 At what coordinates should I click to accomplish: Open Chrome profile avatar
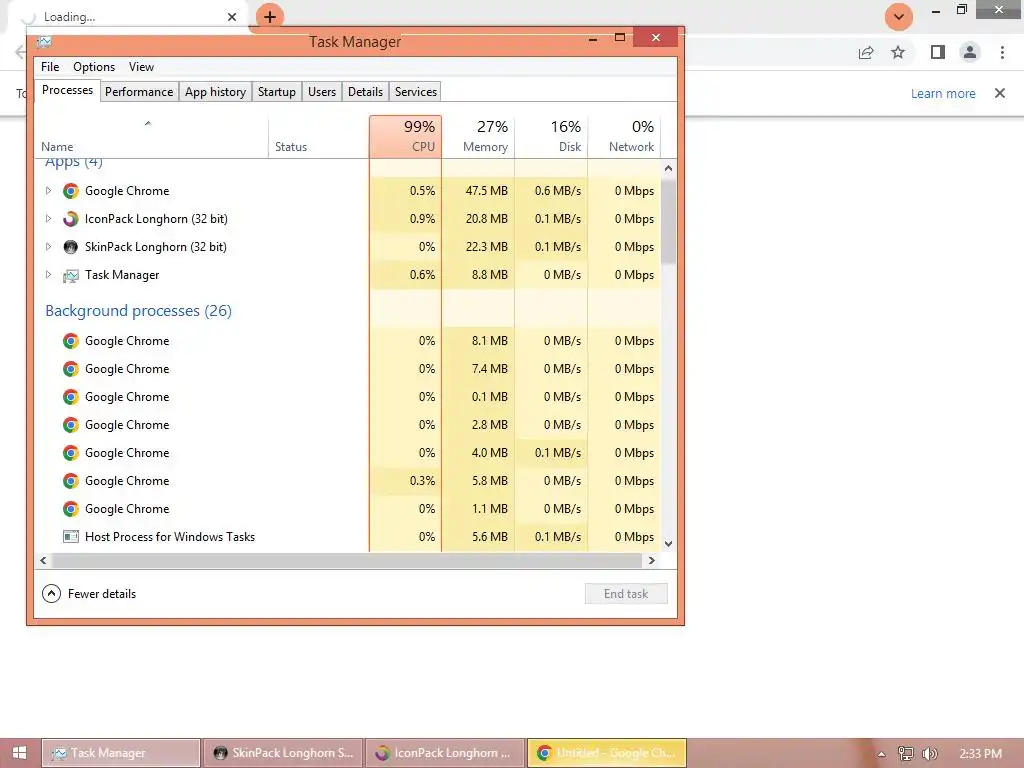[970, 52]
